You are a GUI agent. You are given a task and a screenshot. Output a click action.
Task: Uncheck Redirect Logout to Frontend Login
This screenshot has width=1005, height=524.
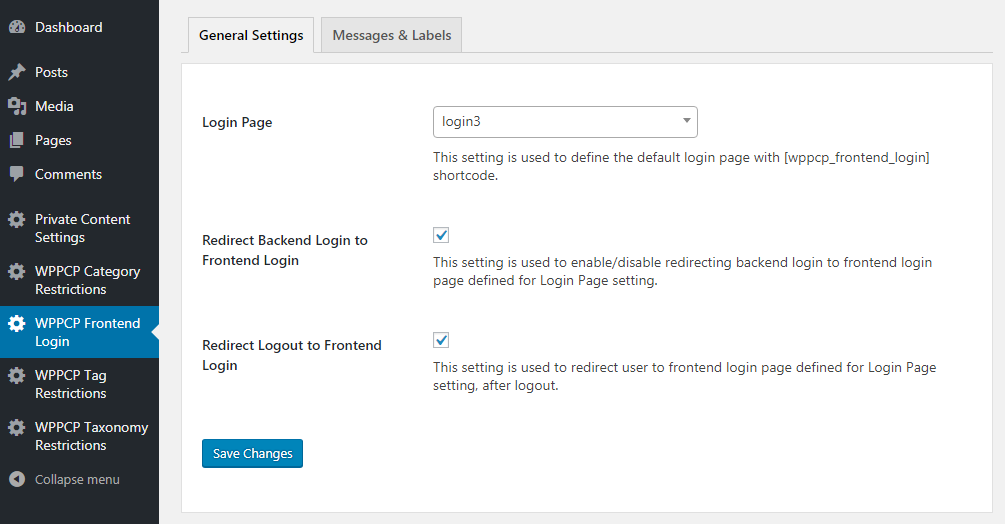[x=441, y=340]
